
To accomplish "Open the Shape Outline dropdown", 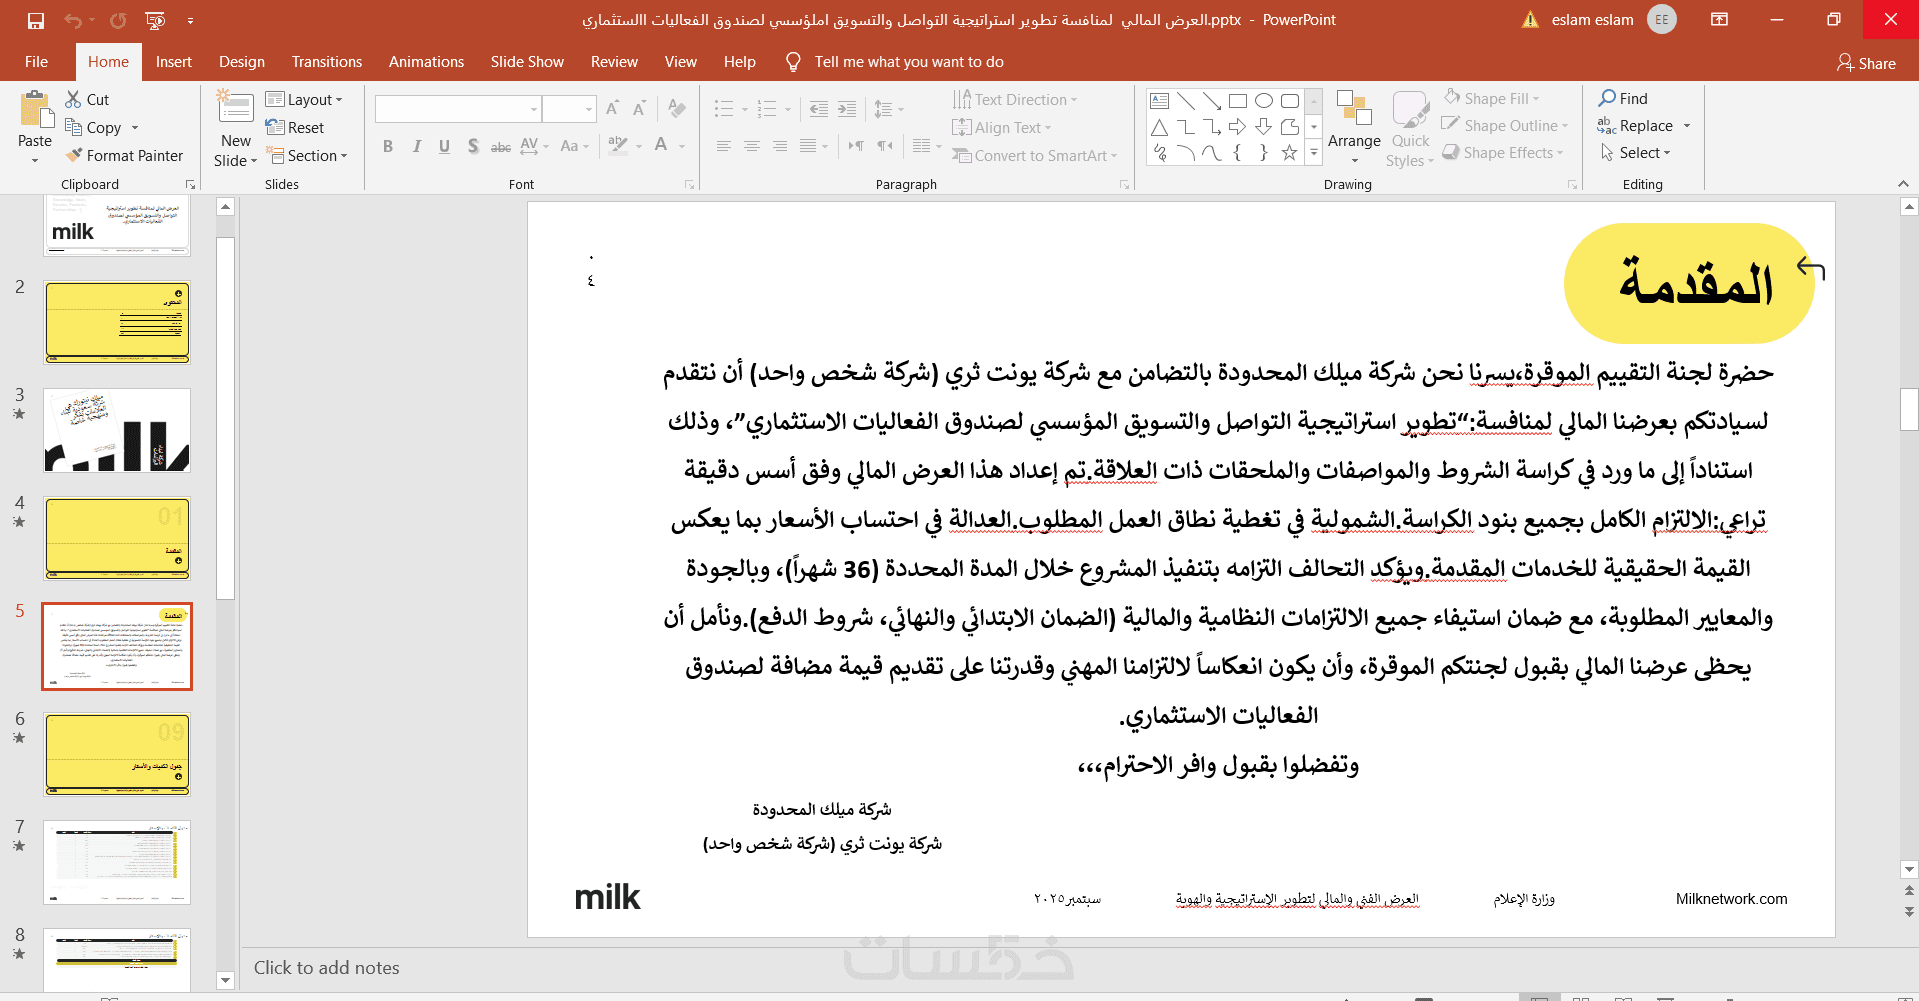I will pyautogui.click(x=1505, y=125).
